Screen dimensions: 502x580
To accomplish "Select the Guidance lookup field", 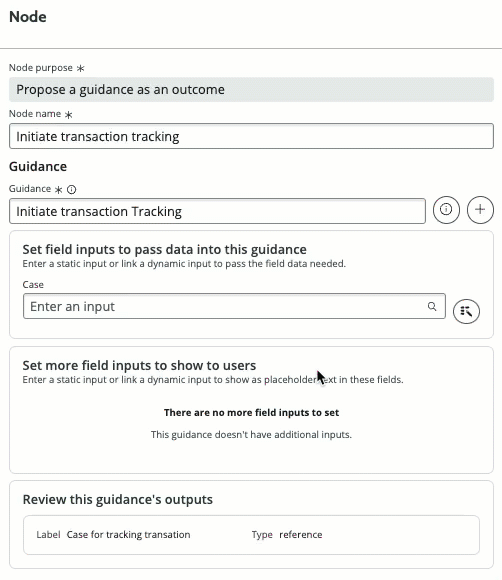I will click(217, 211).
